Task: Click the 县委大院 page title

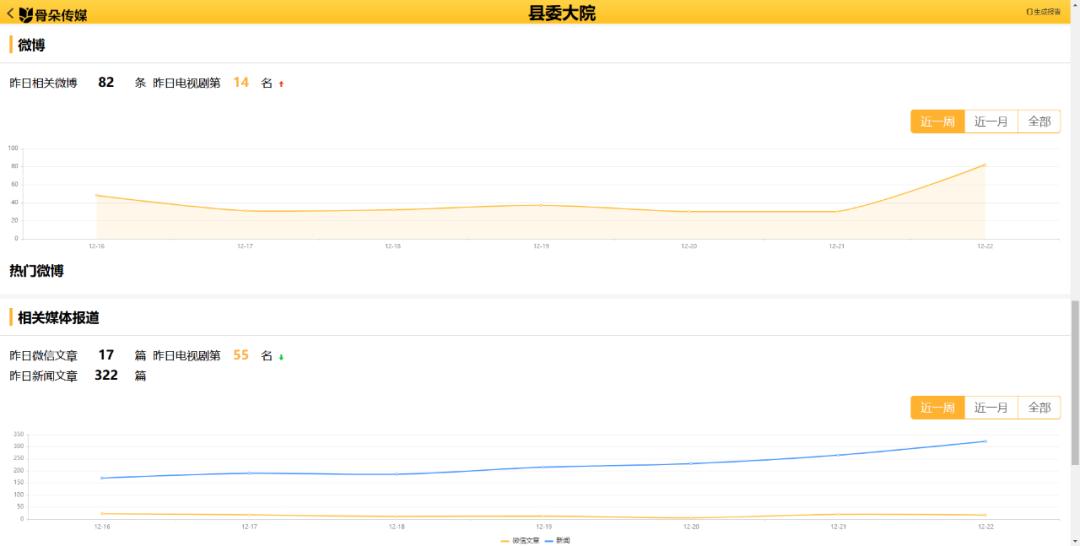Action: click(561, 13)
